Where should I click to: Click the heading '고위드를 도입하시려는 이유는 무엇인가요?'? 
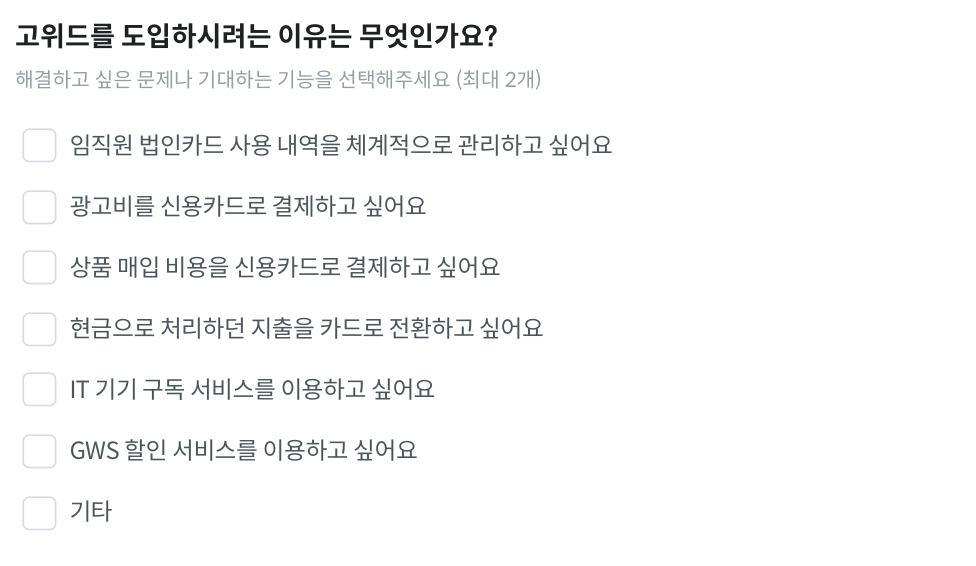pyautogui.click(x=256, y=35)
